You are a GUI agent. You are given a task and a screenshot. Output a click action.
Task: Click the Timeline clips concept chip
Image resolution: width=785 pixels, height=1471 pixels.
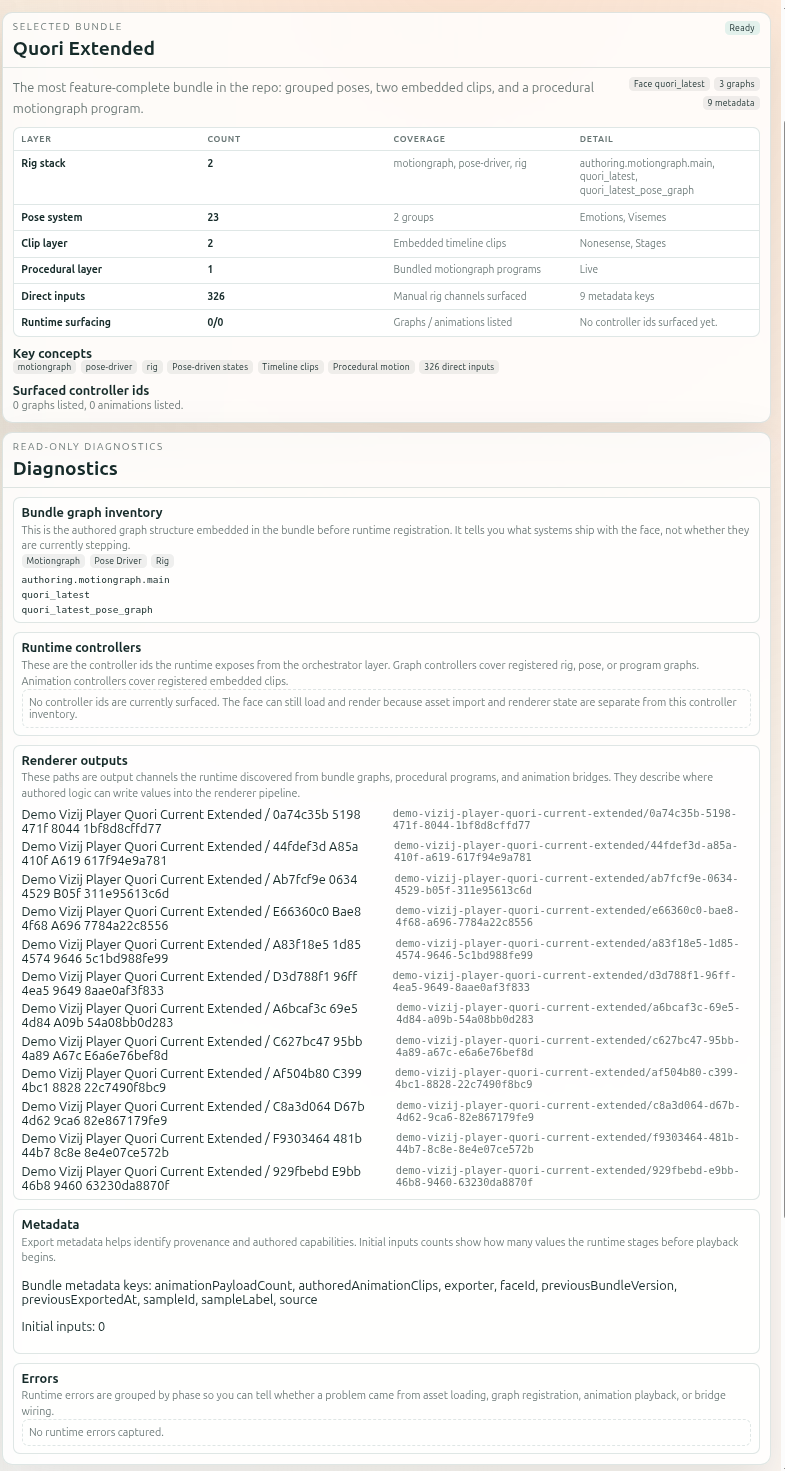290,367
